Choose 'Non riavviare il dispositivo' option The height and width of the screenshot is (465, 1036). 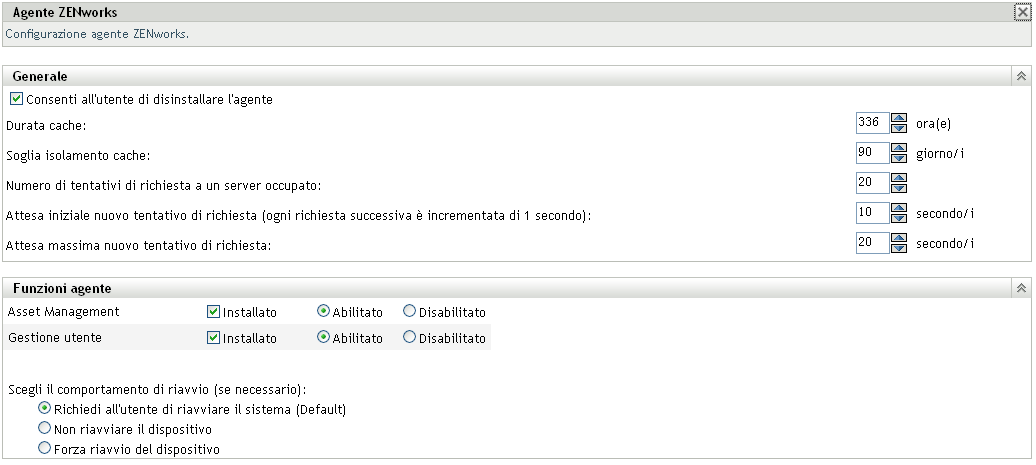(x=44, y=429)
